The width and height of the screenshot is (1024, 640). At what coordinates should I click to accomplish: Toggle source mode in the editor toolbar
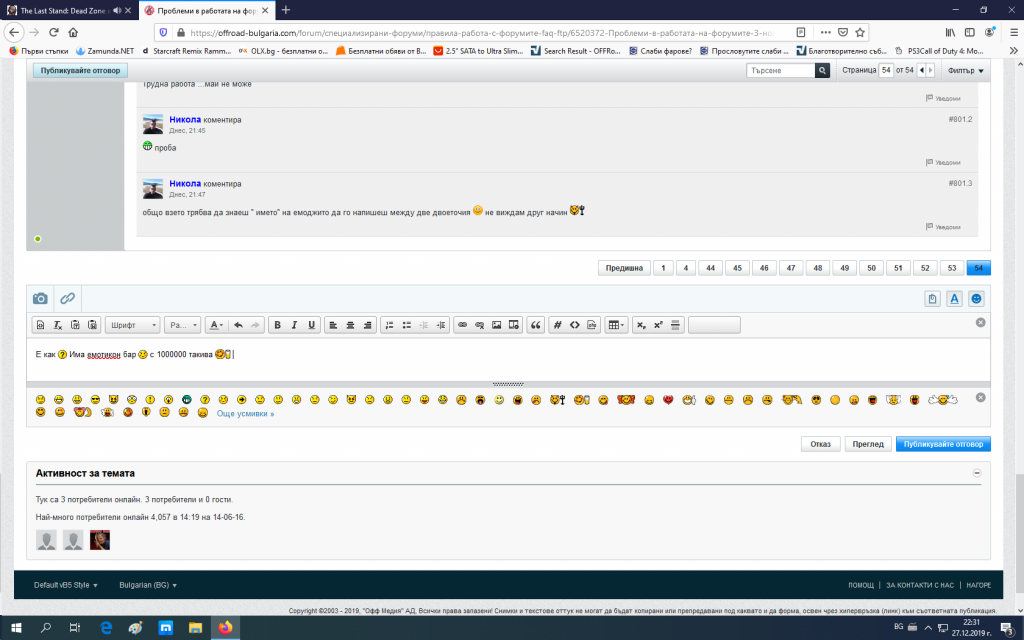(40, 325)
